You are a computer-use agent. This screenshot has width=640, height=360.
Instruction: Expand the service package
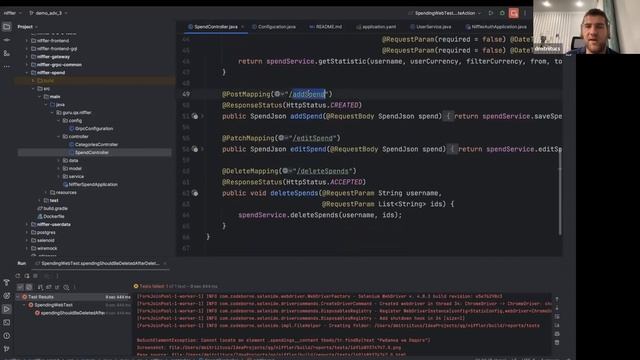pyautogui.click(x=59, y=176)
